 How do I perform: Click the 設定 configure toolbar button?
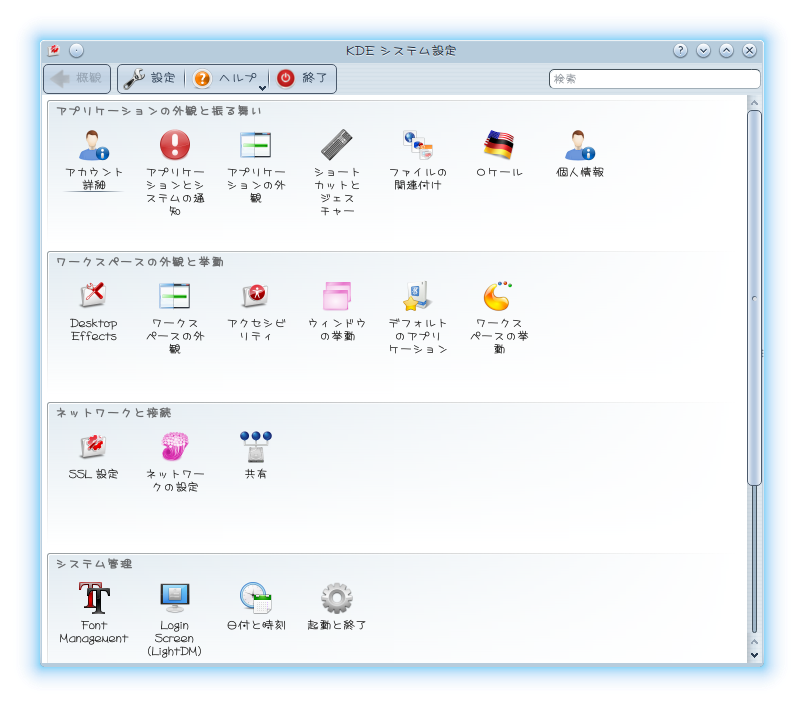150,78
